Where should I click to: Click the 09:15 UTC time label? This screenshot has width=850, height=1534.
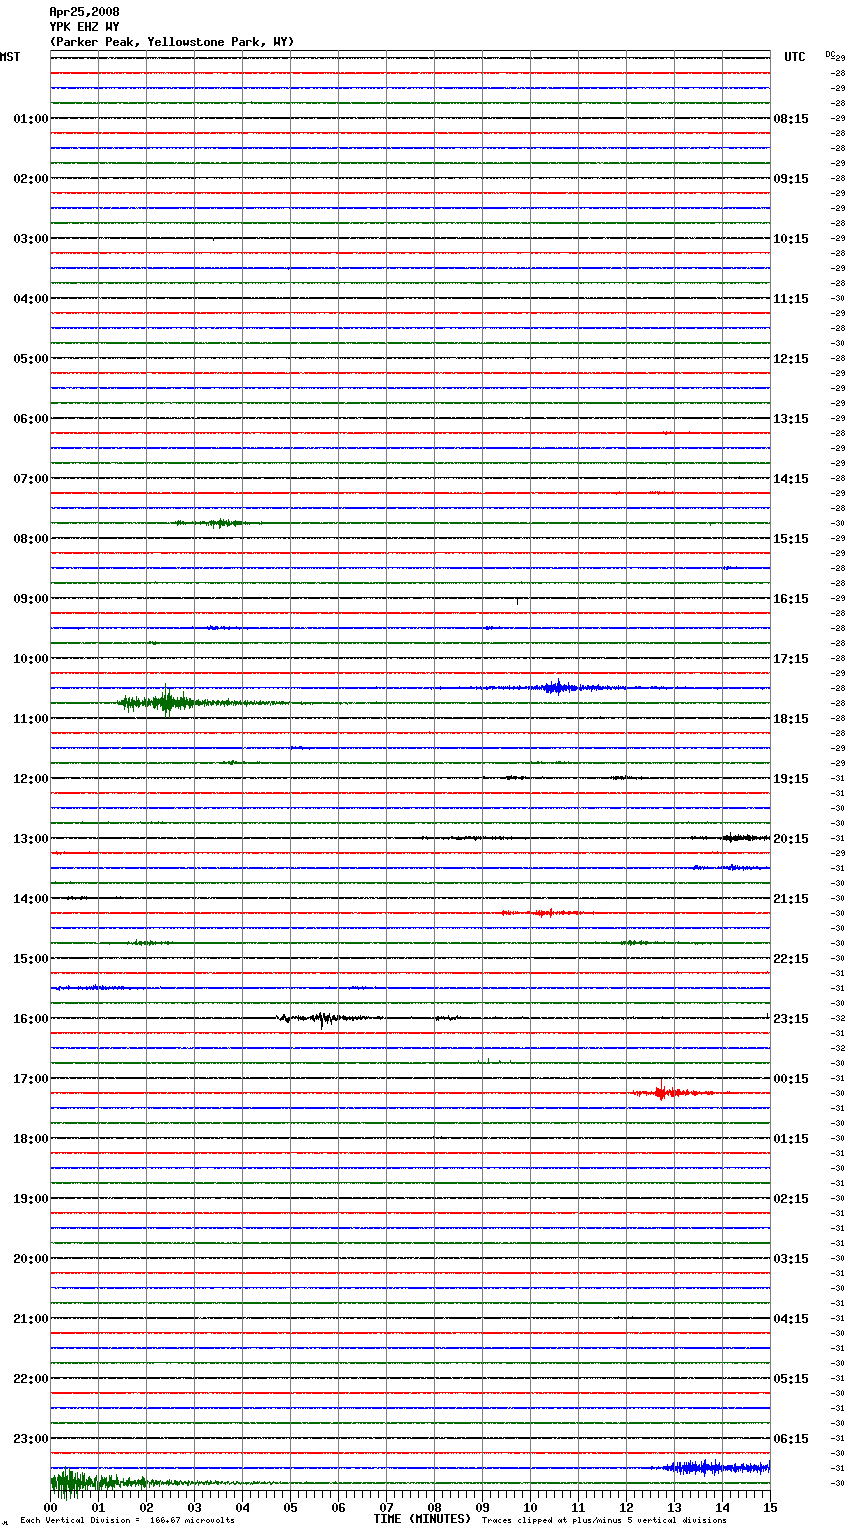click(791, 179)
